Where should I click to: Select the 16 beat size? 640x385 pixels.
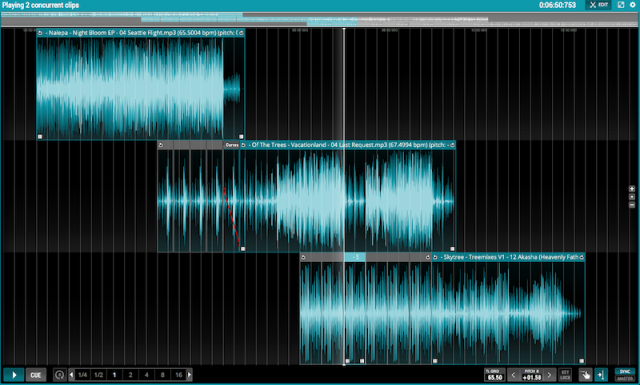pyautogui.click(x=179, y=375)
